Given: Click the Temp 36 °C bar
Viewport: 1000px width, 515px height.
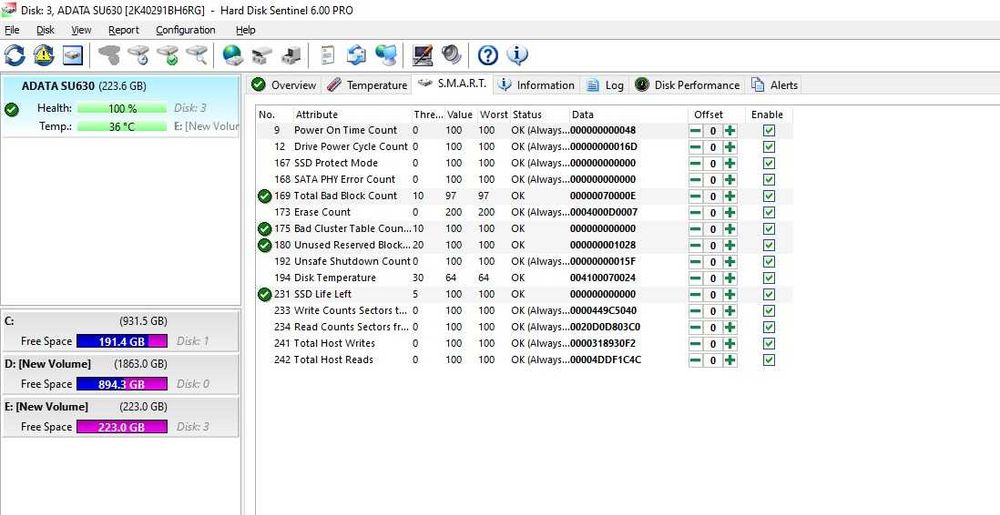Looking at the screenshot, I should pos(122,127).
